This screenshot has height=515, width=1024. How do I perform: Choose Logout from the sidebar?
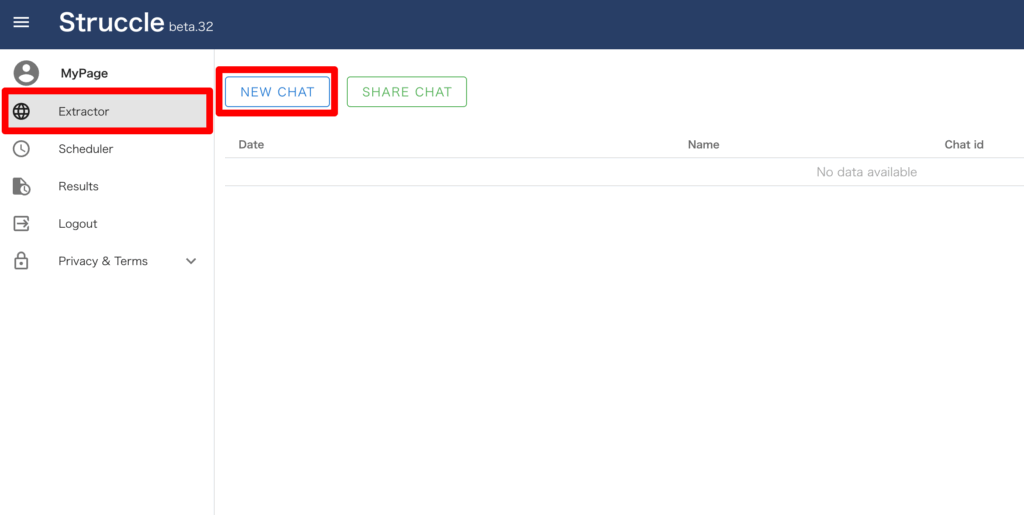click(77, 224)
